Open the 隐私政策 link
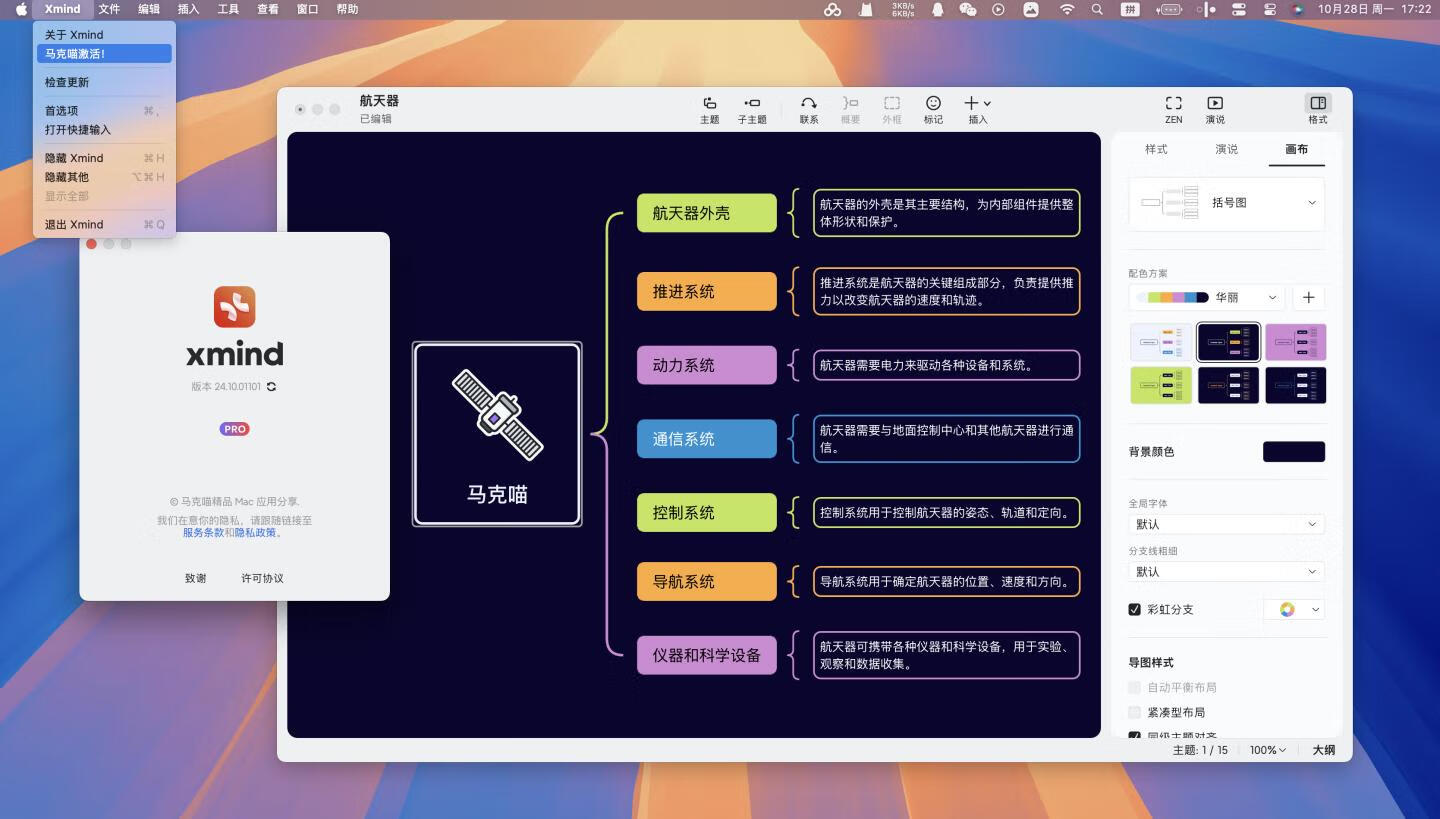Image resolution: width=1440 pixels, height=819 pixels. click(255, 533)
